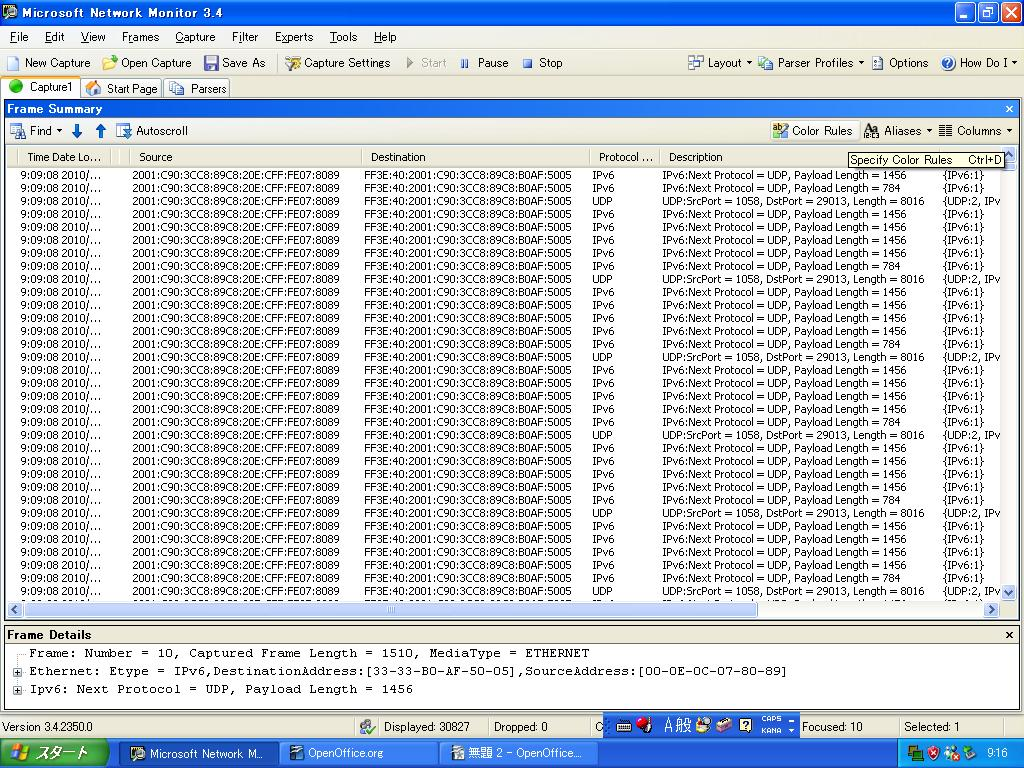Open the Windows スタート menu
This screenshot has width=1024, height=768.
54,754
